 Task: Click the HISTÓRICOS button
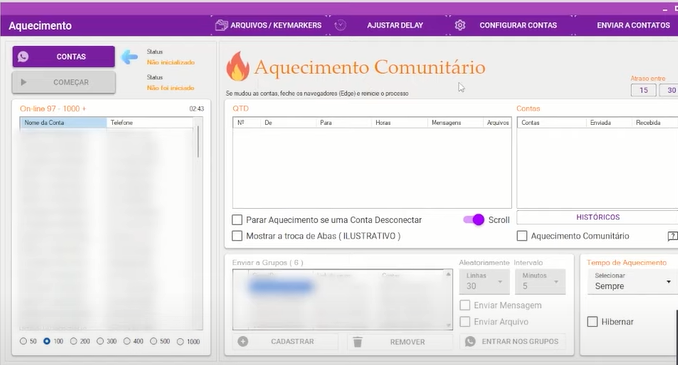[x=598, y=217]
